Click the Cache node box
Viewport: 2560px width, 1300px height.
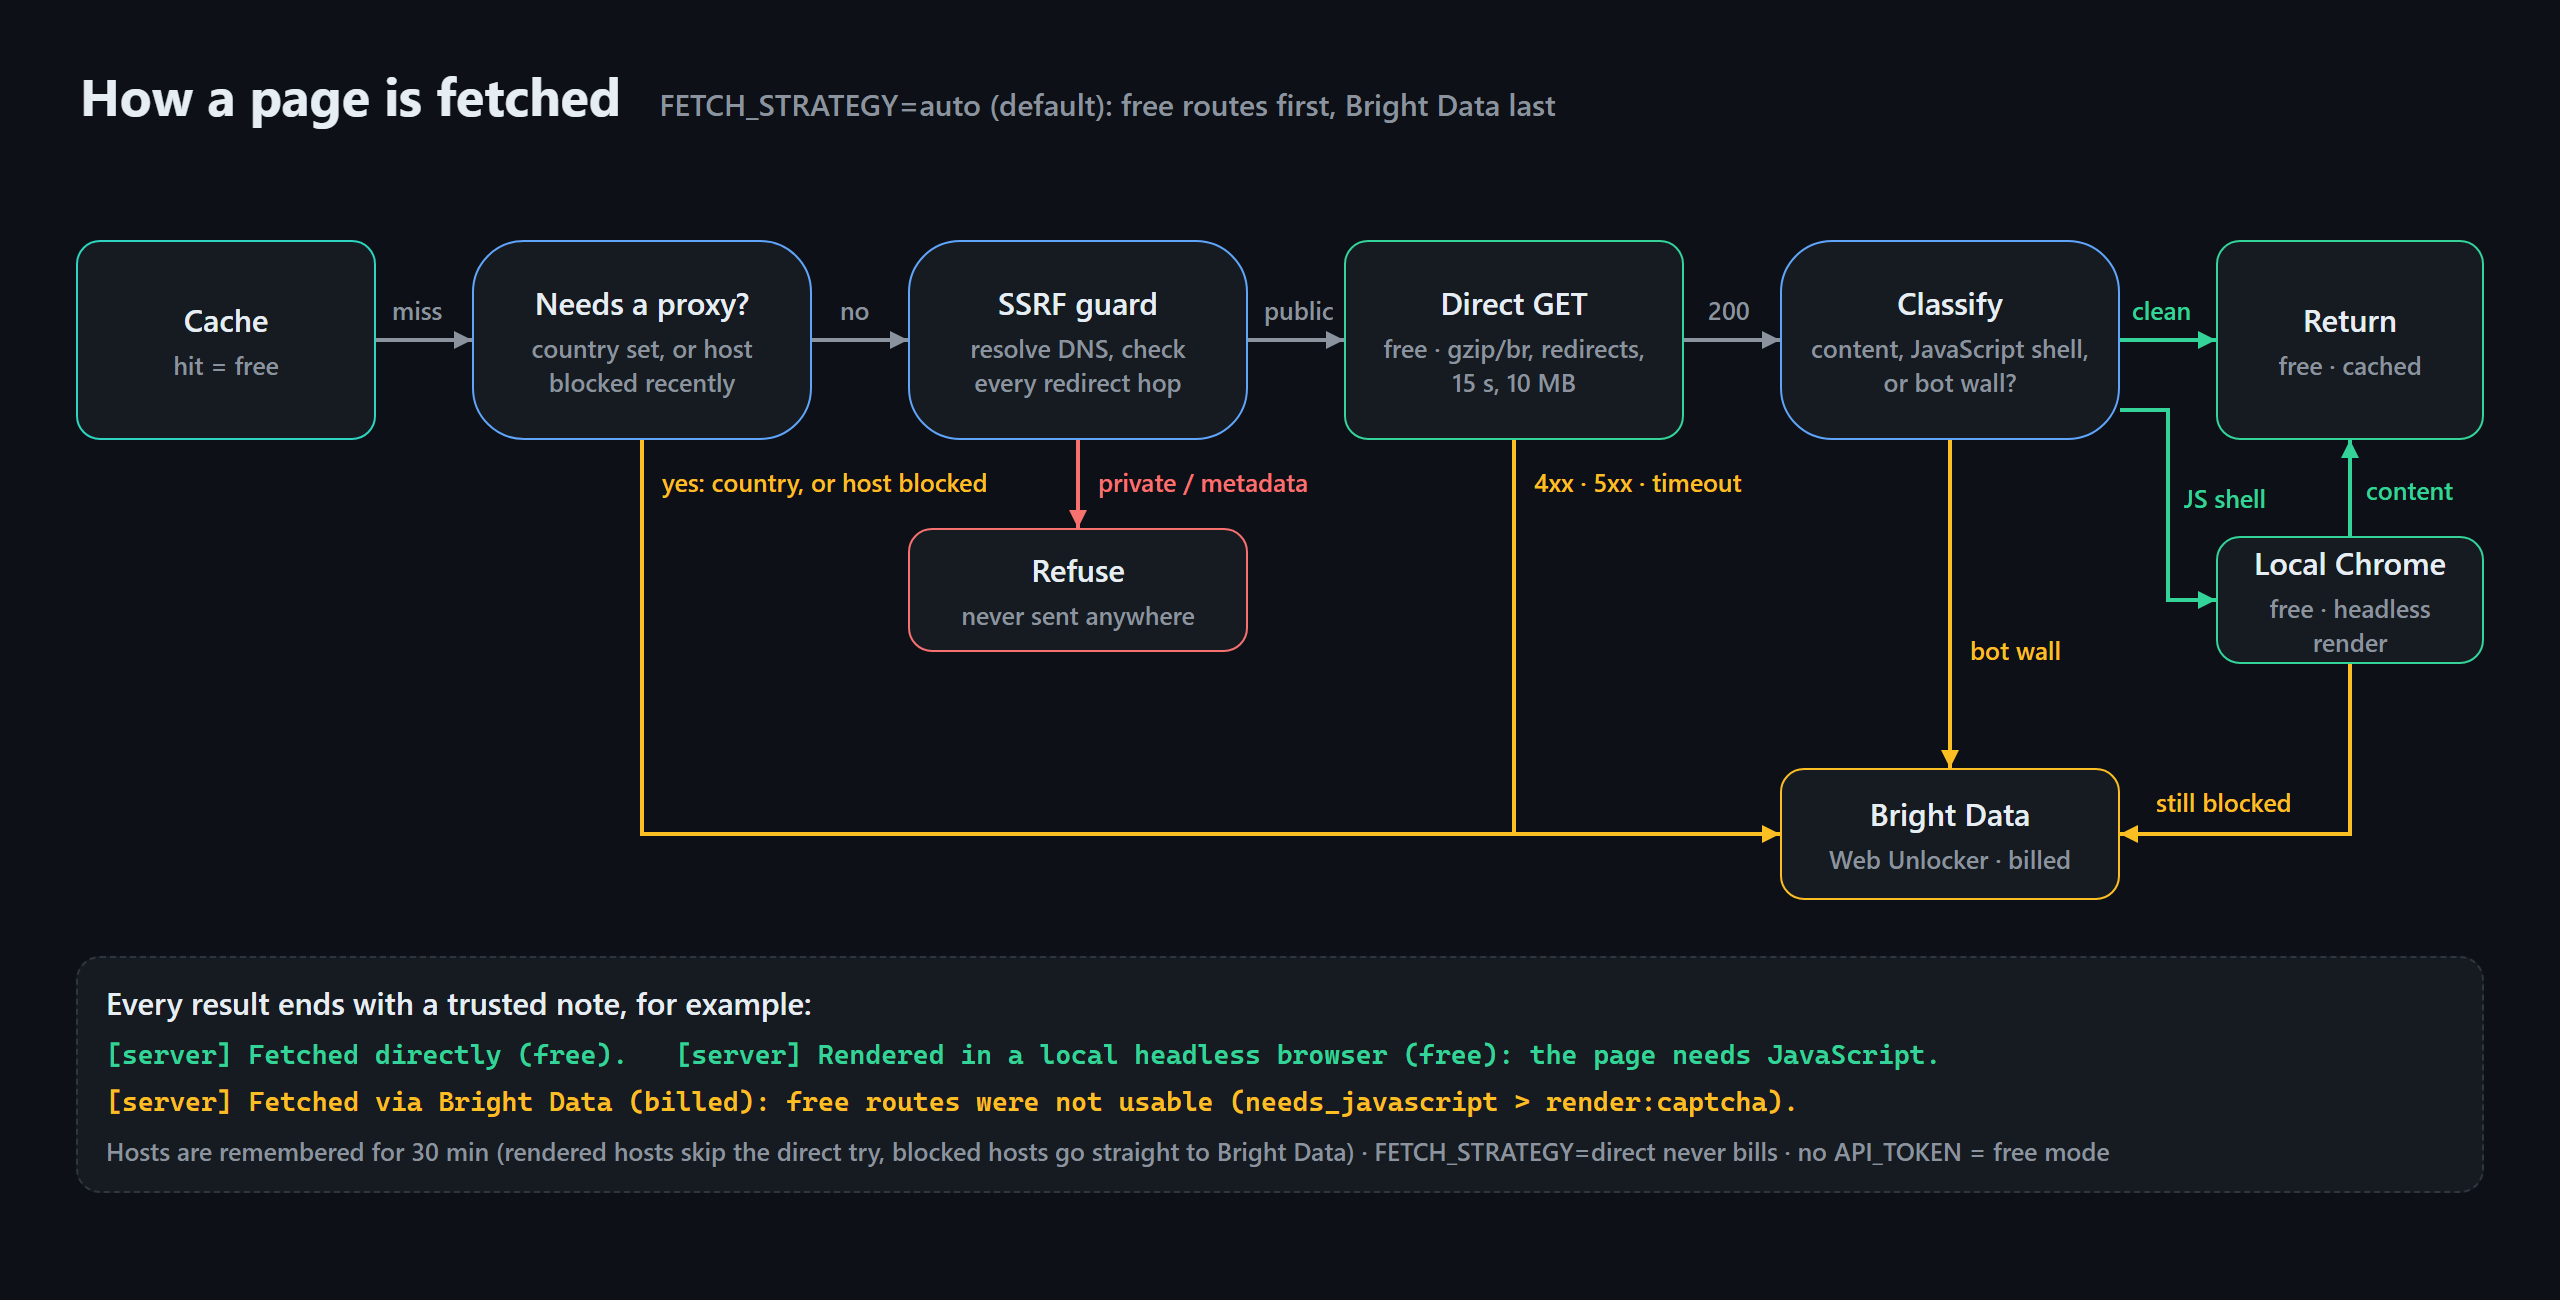[x=226, y=340]
